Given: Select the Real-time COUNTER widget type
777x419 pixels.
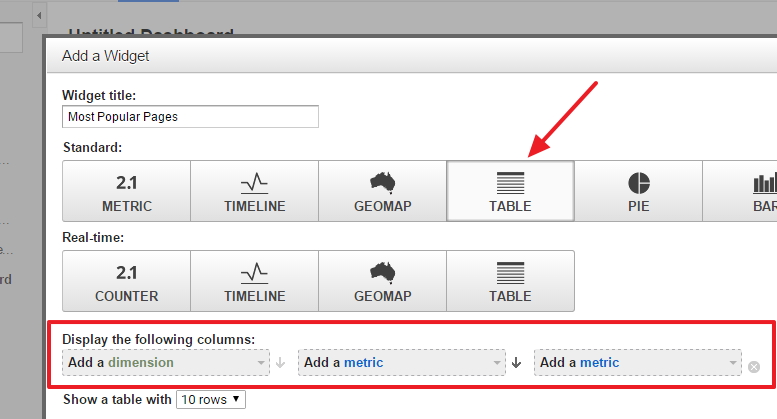Looking at the screenshot, I should [x=126, y=281].
